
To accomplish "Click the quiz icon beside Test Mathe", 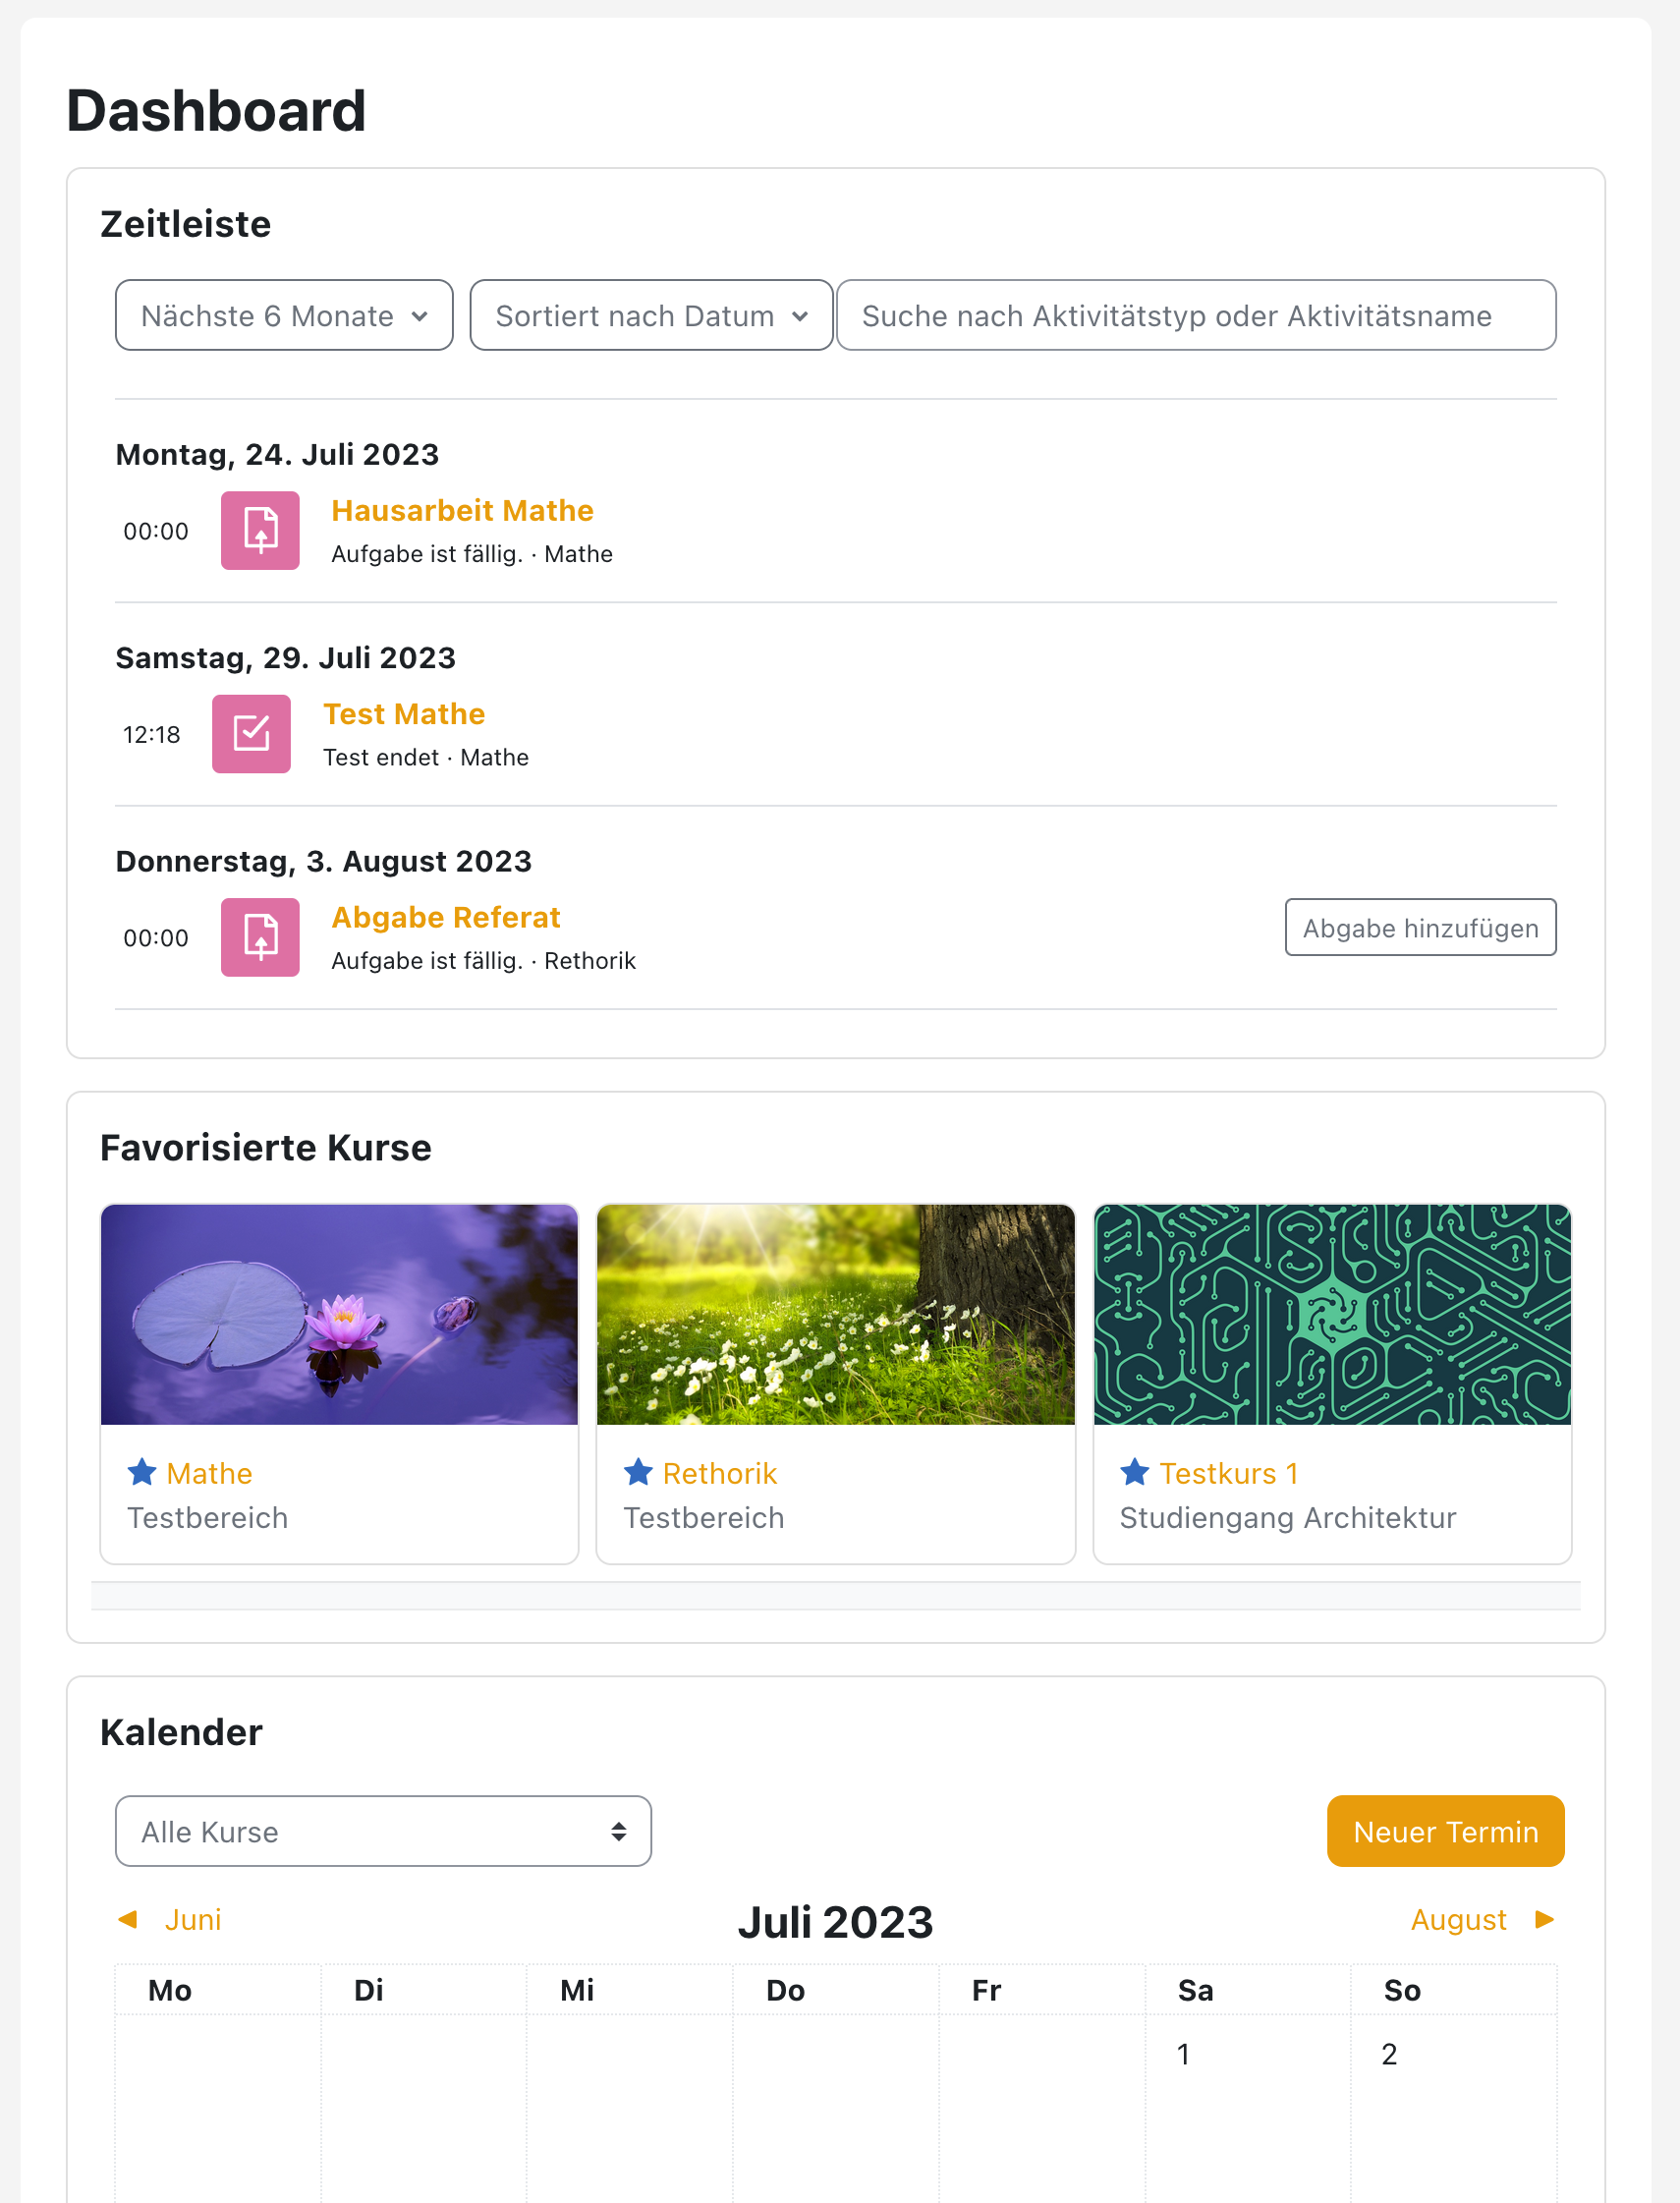I will point(251,734).
